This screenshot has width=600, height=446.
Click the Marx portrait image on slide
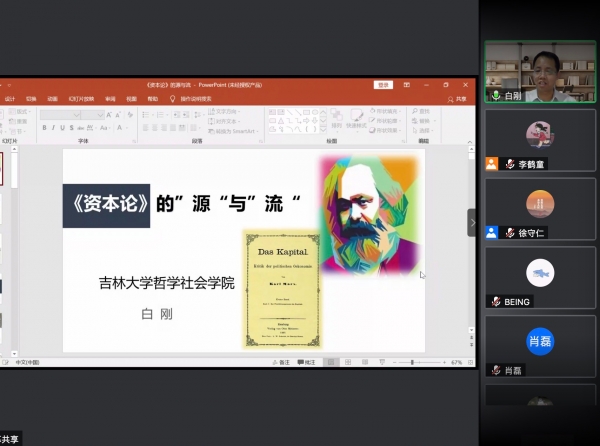coord(370,215)
